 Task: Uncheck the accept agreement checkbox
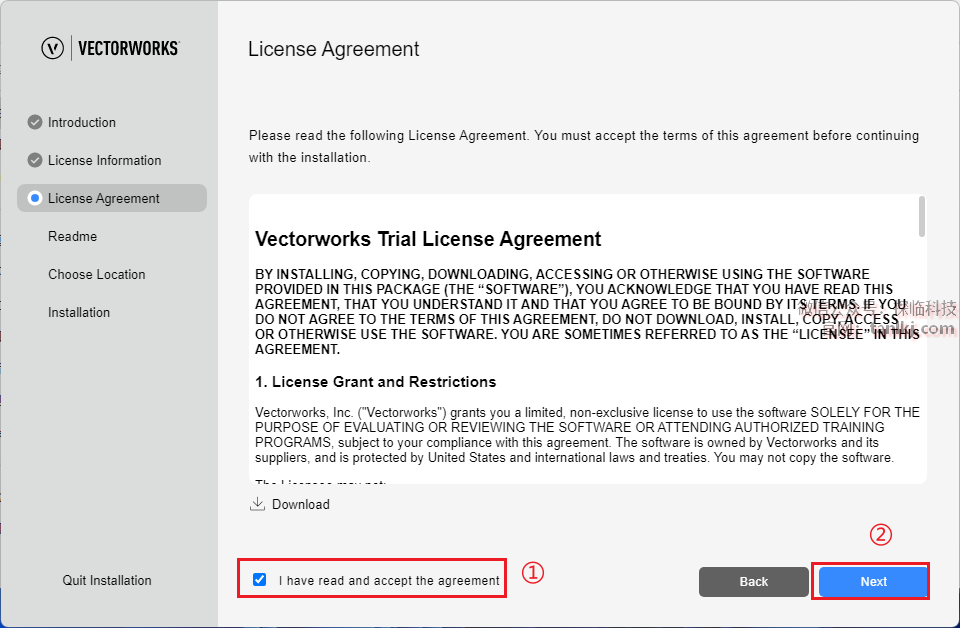260,580
